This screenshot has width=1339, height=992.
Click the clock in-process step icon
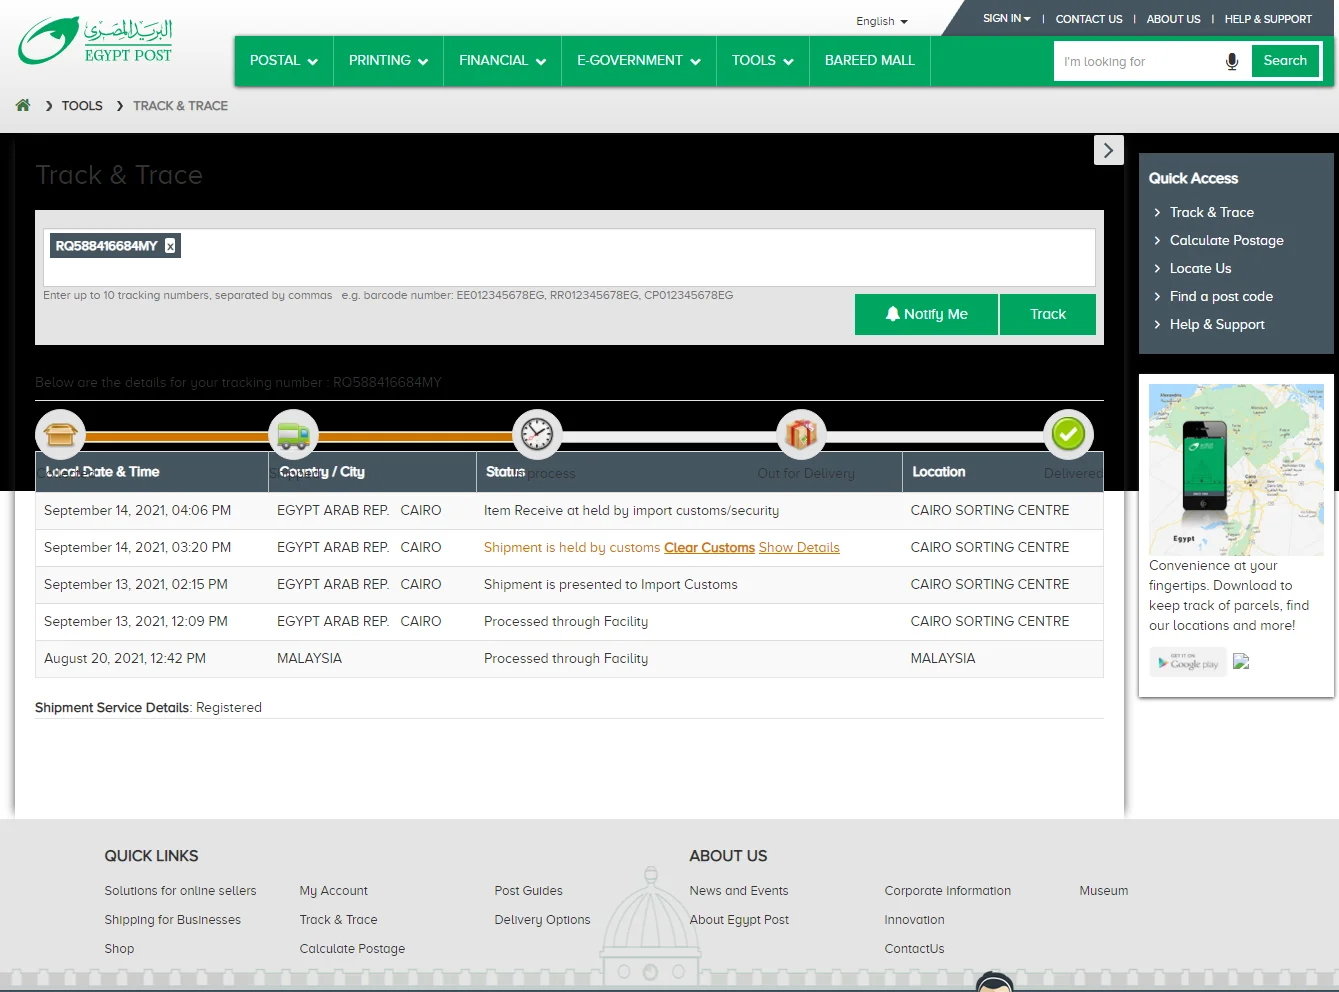point(537,434)
